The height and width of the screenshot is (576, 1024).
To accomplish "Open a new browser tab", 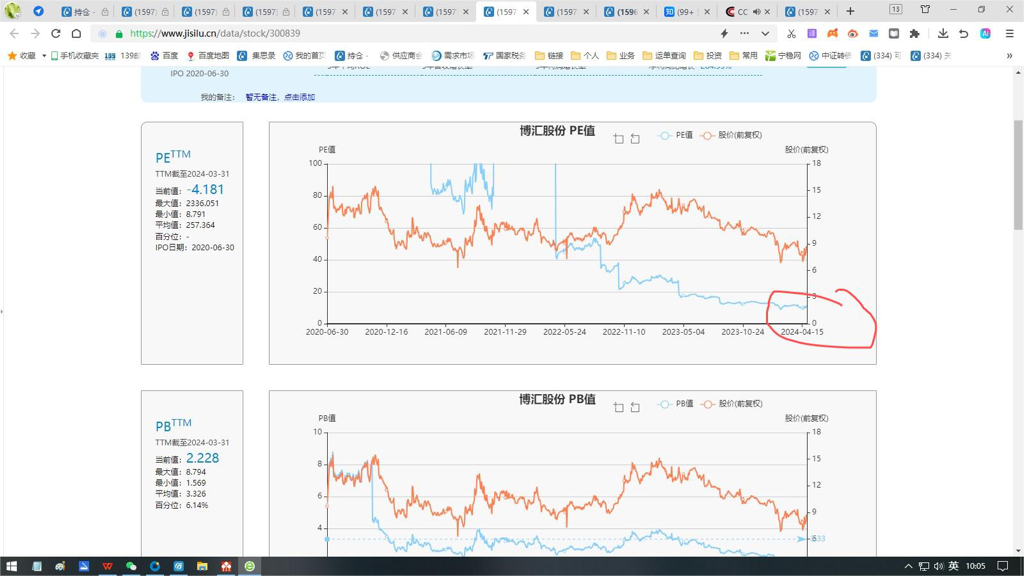I will tap(850, 11).
